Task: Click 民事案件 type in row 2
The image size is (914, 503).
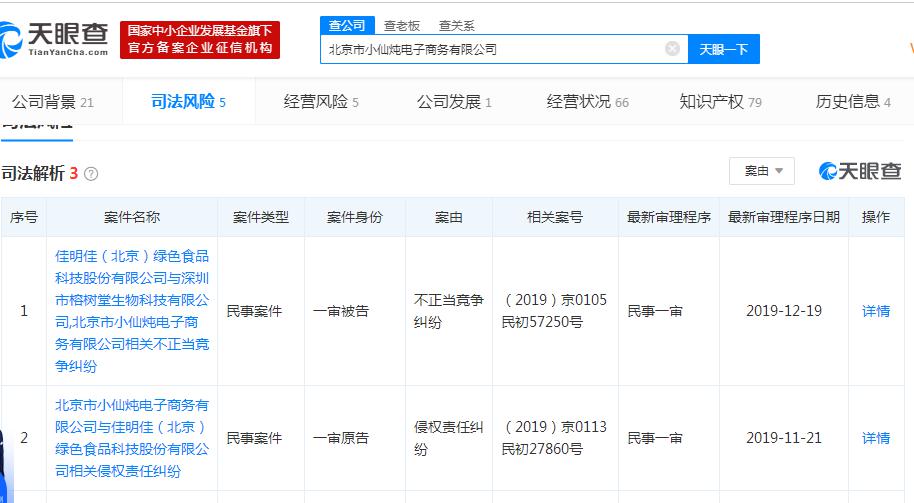Action: pyautogui.click(x=254, y=438)
